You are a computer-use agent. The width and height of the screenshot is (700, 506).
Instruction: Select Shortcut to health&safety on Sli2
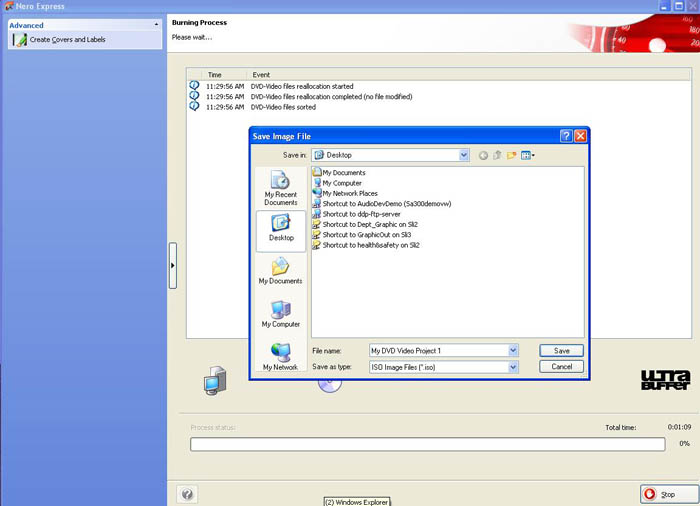(x=366, y=245)
